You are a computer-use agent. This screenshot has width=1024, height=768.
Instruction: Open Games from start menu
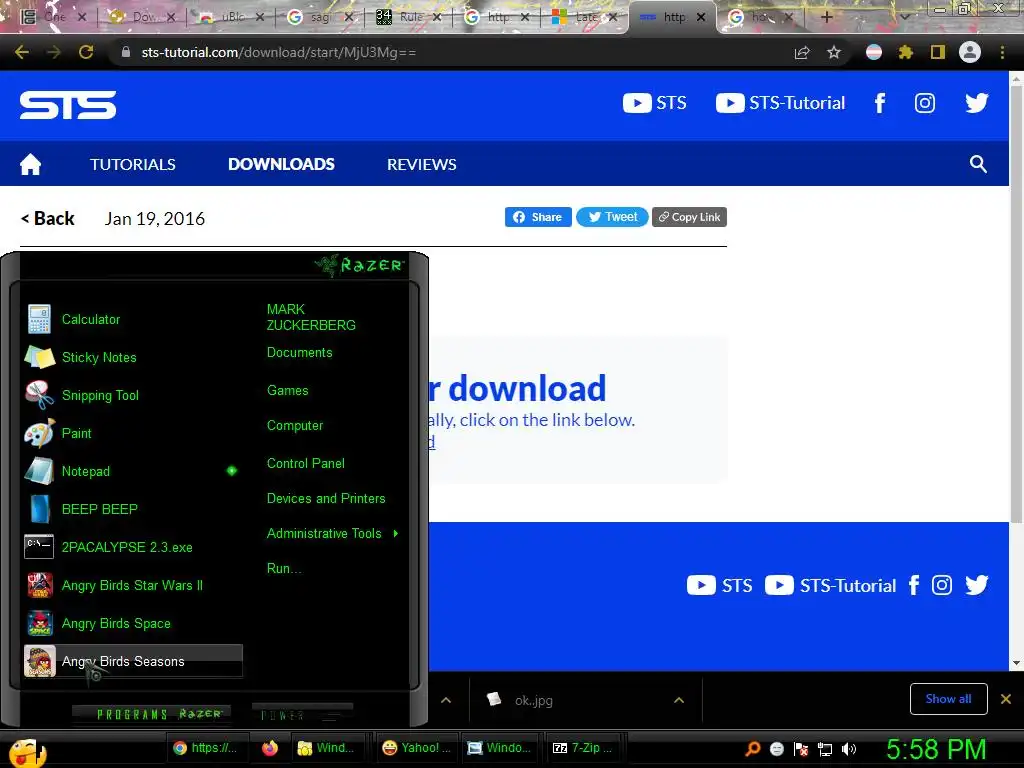(x=287, y=391)
